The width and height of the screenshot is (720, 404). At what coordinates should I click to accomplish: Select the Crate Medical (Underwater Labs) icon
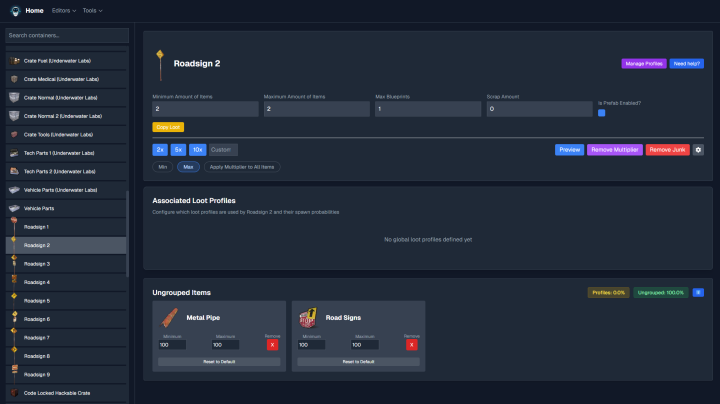click(x=14, y=79)
